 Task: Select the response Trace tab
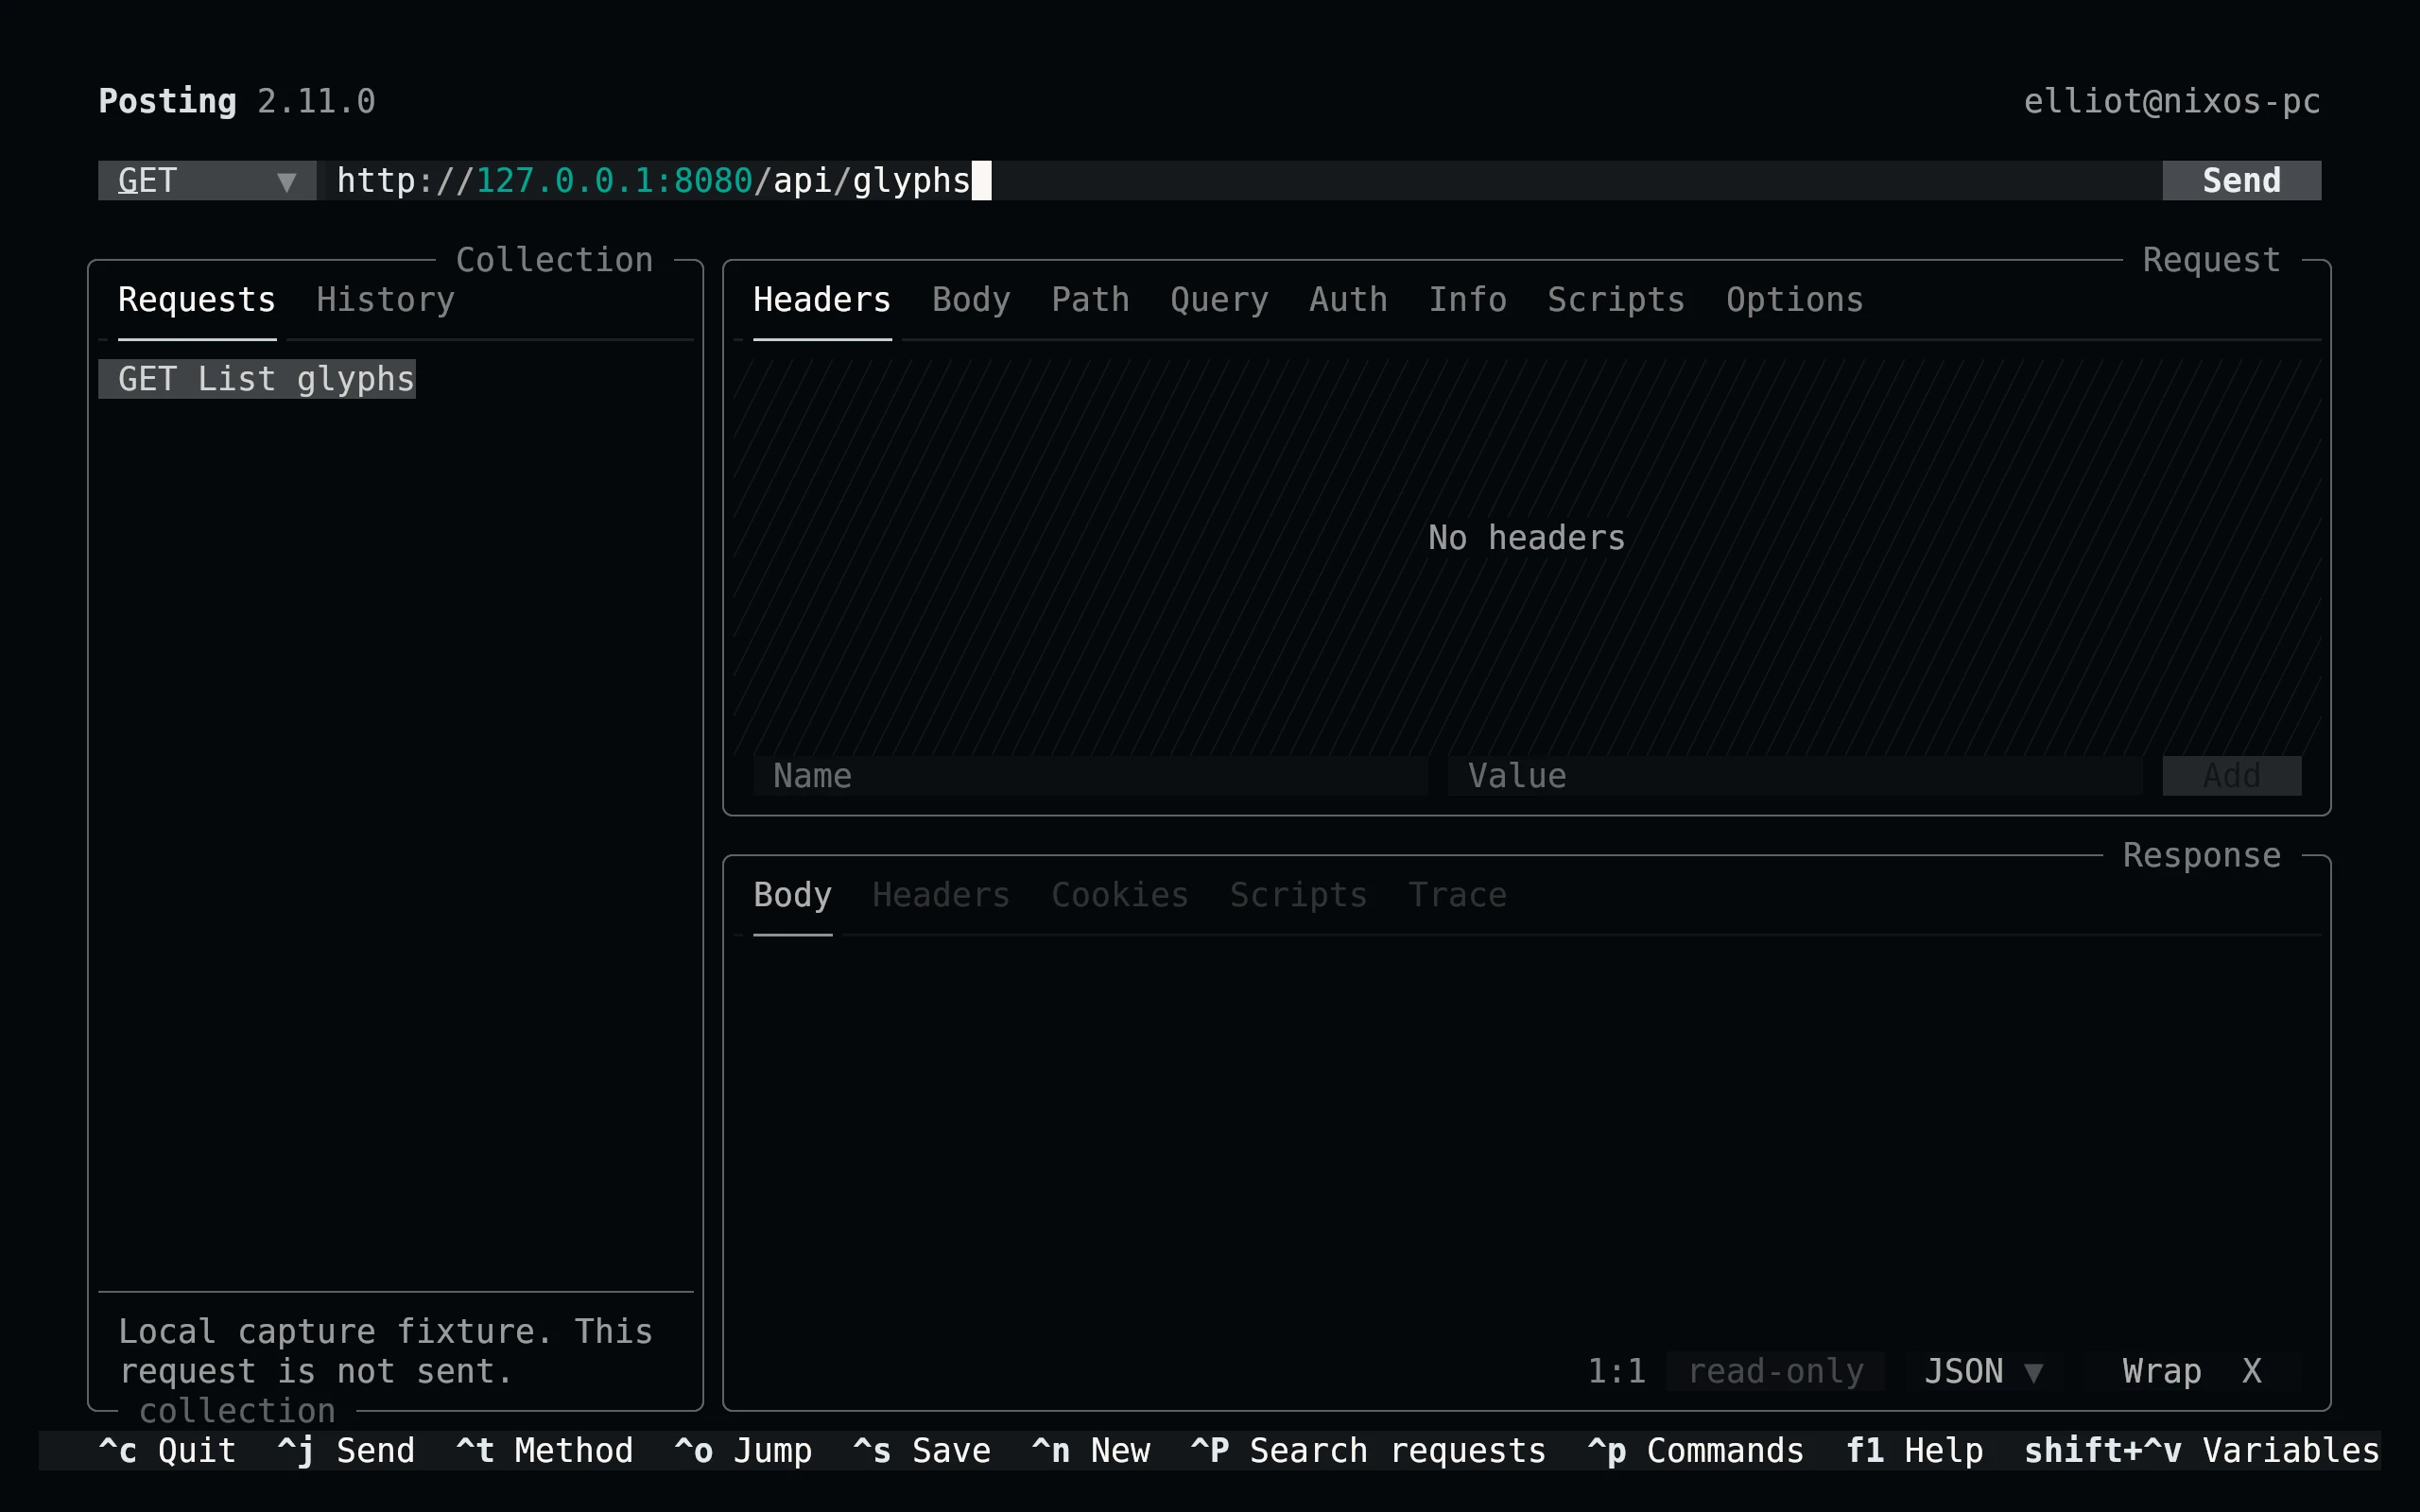tap(1457, 895)
